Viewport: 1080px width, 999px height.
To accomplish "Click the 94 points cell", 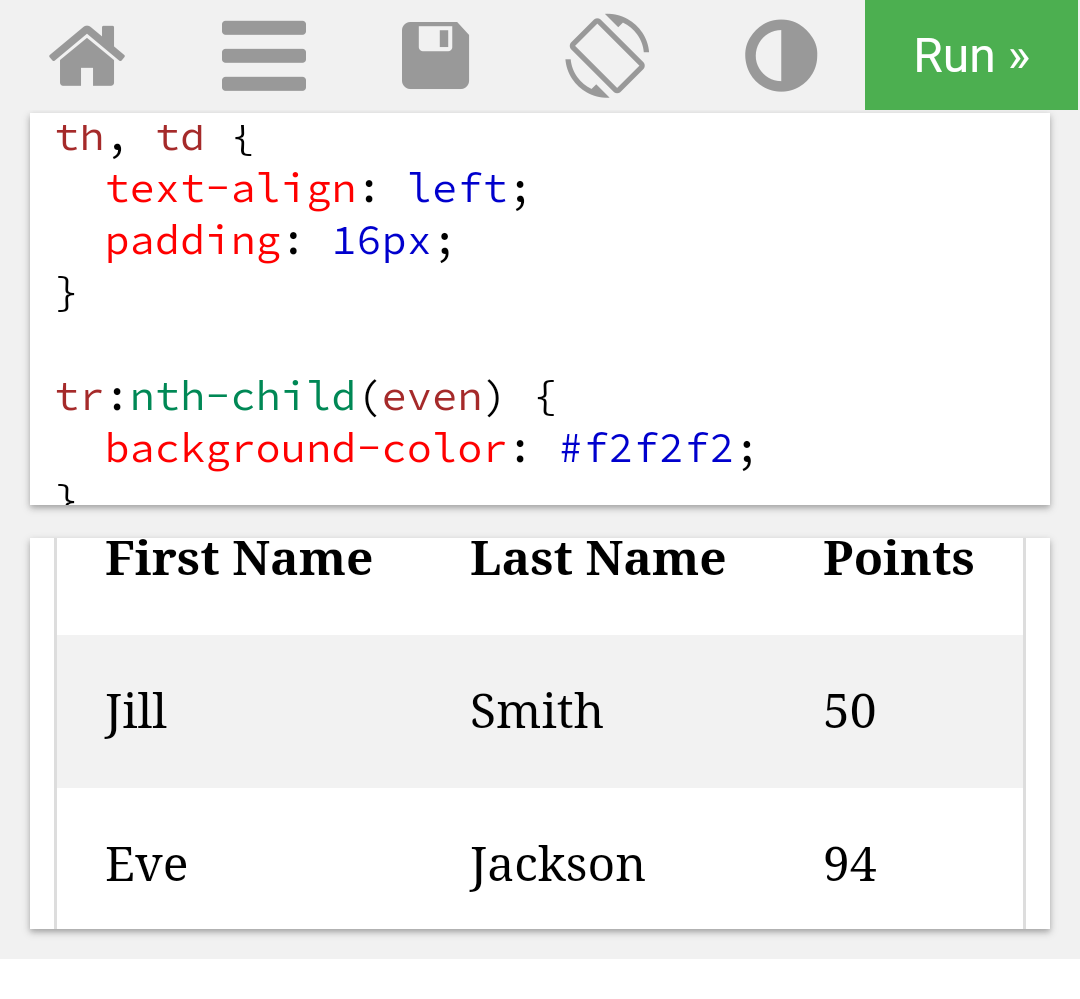I will click(850, 864).
